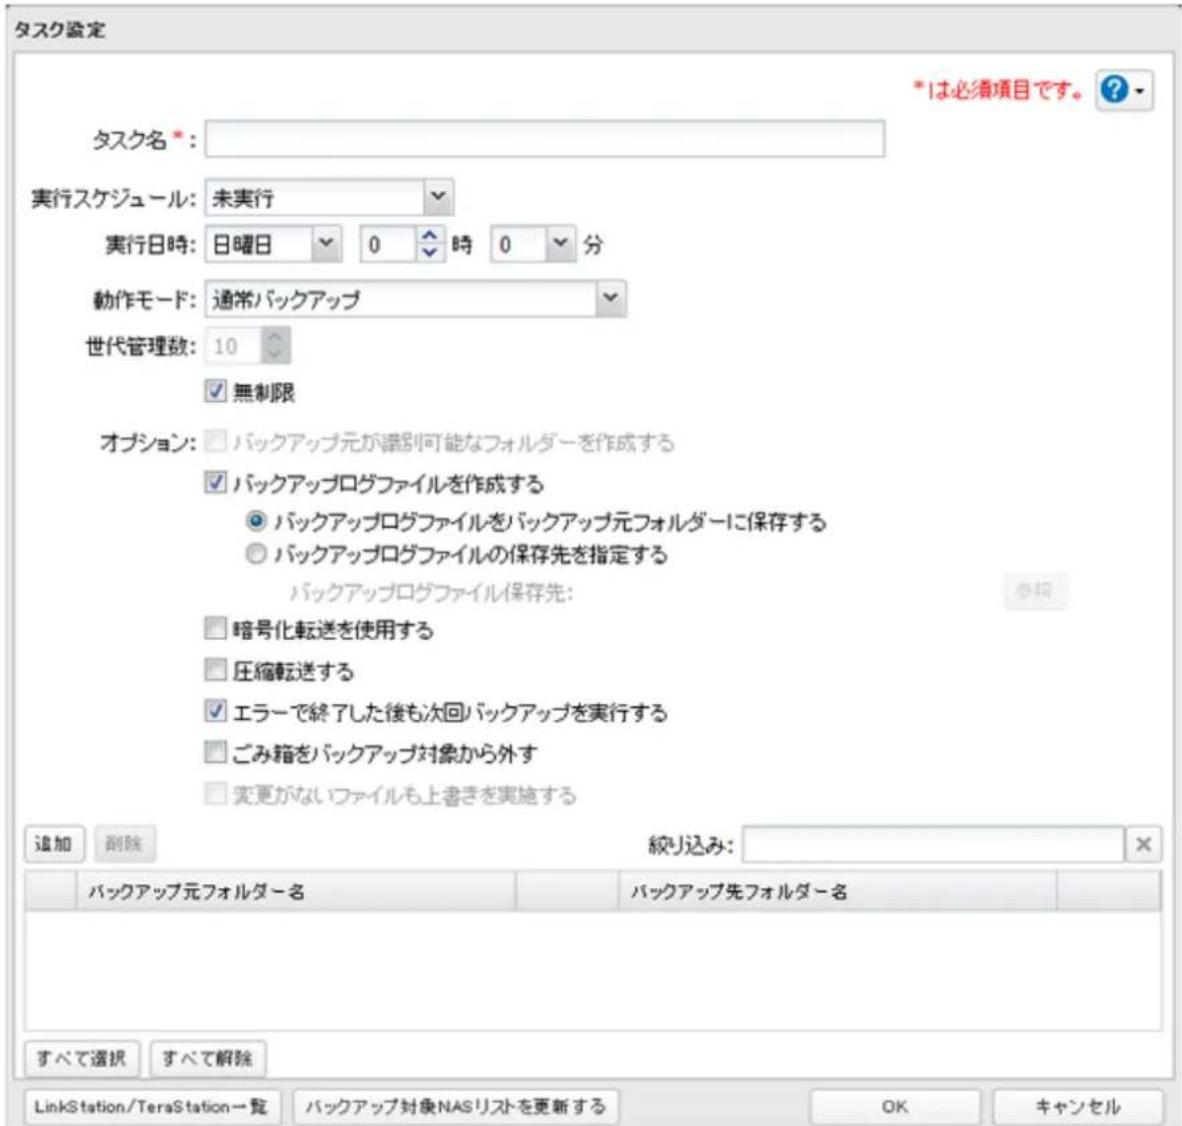Click the すべて解除 button
This screenshot has width=1182, height=1126.
coord(208,1059)
